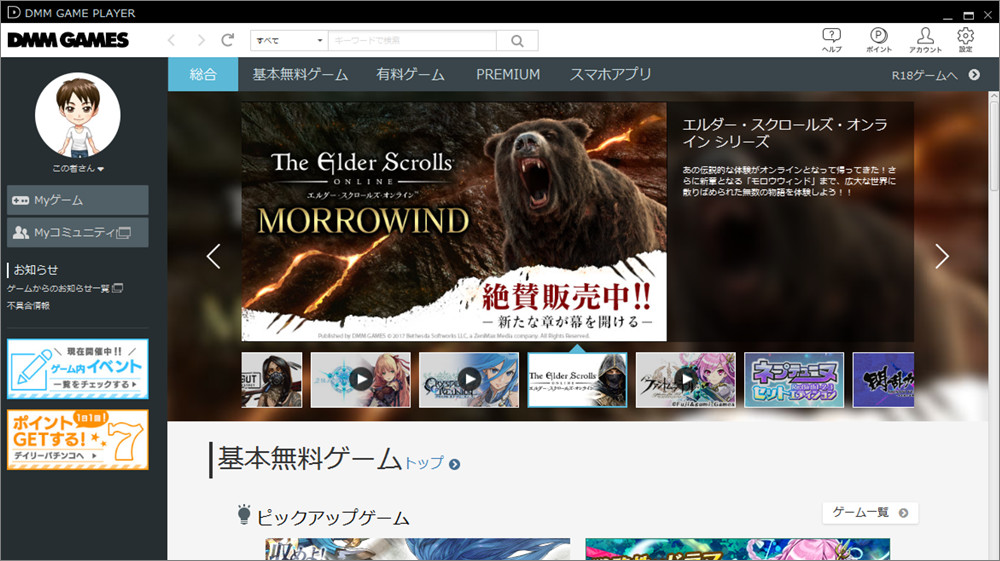Click the ゲーム一覧 button
The height and width of the screenshot is (561, 1000).
click(x=871, y=513)
